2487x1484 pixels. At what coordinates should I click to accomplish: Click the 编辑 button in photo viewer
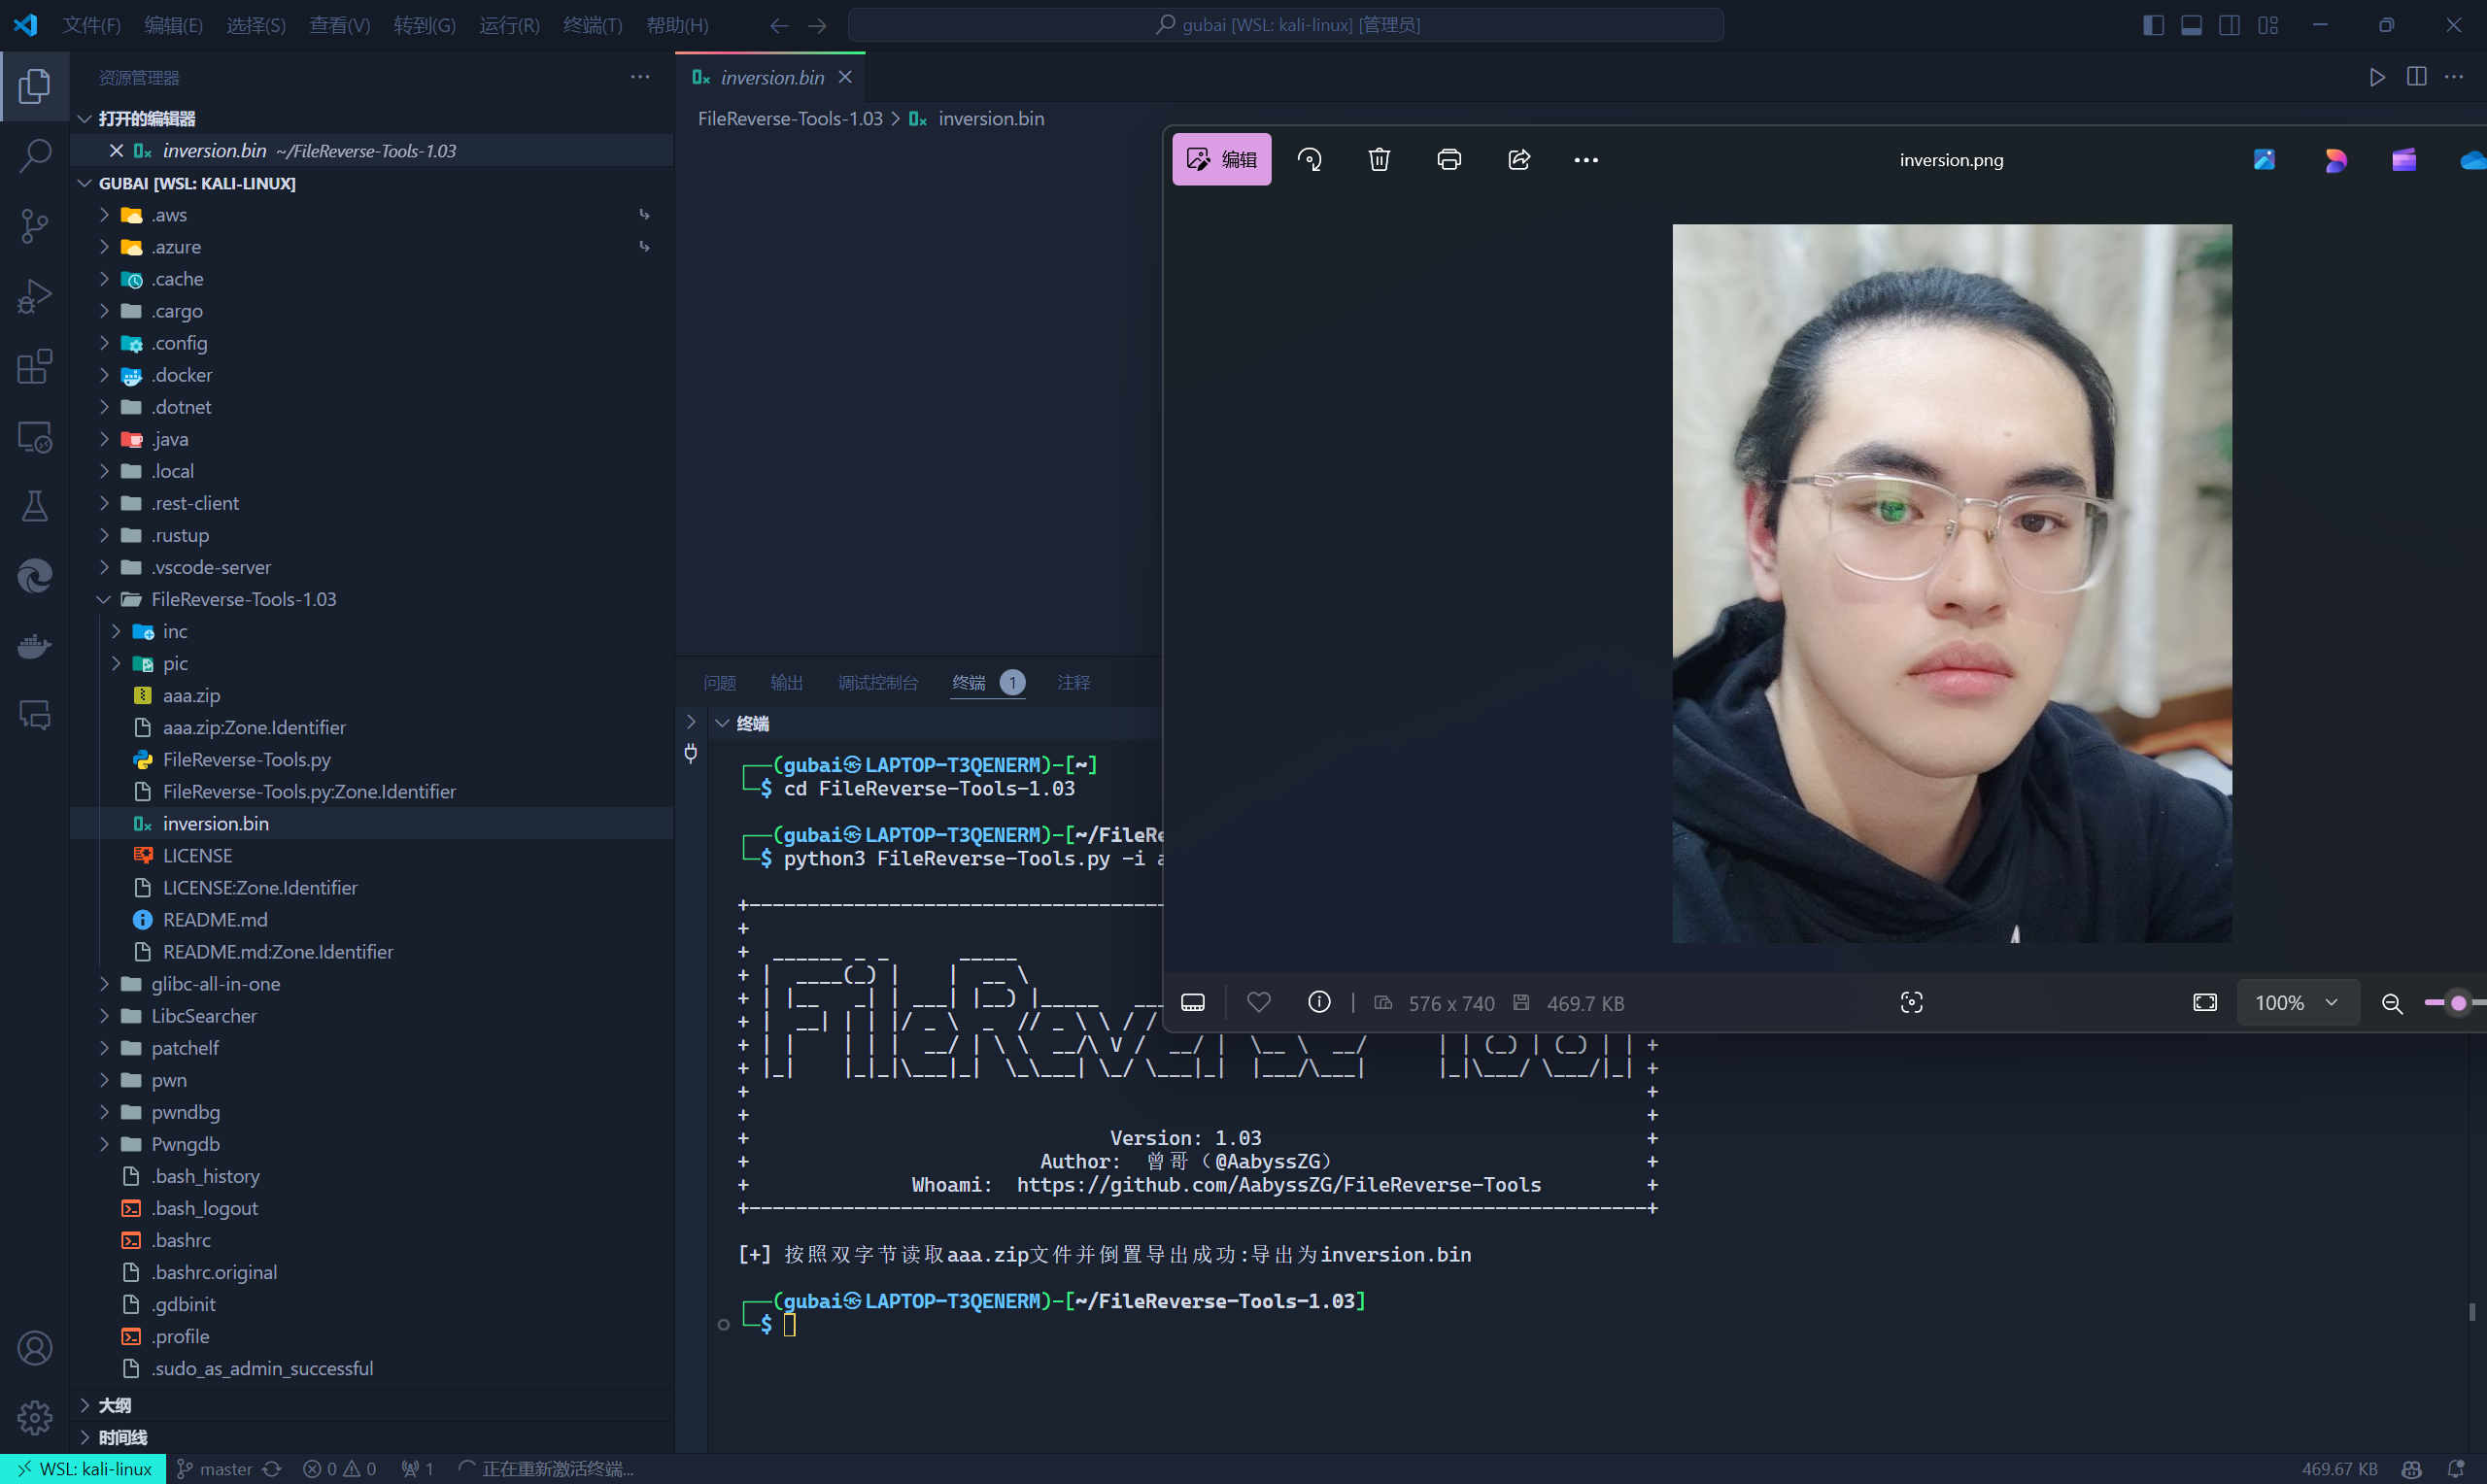[1221, 159]
